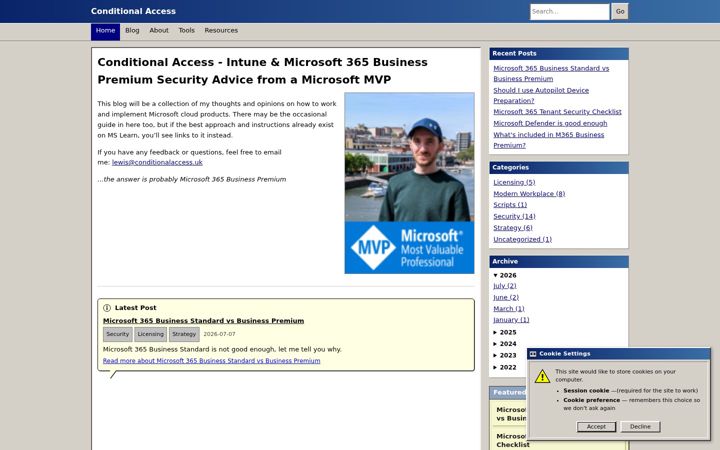
Task: Select the Security tag button
Action: click(x=118, y=334)
